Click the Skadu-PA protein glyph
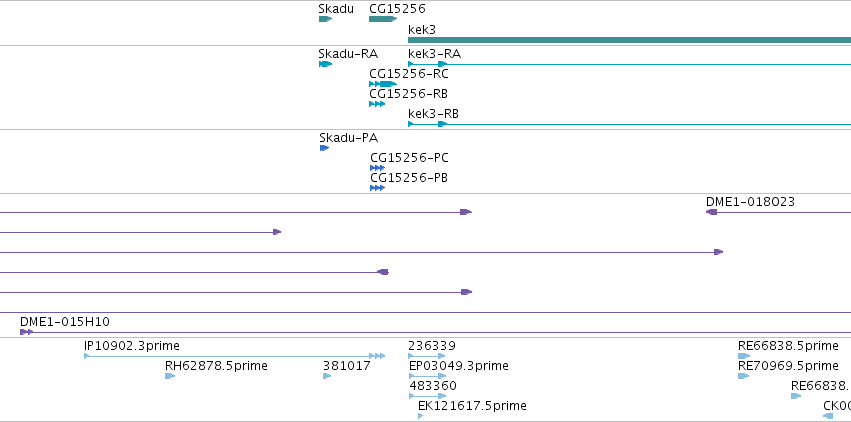The width and height of the screenshot is (851, 422). point(324,148)
